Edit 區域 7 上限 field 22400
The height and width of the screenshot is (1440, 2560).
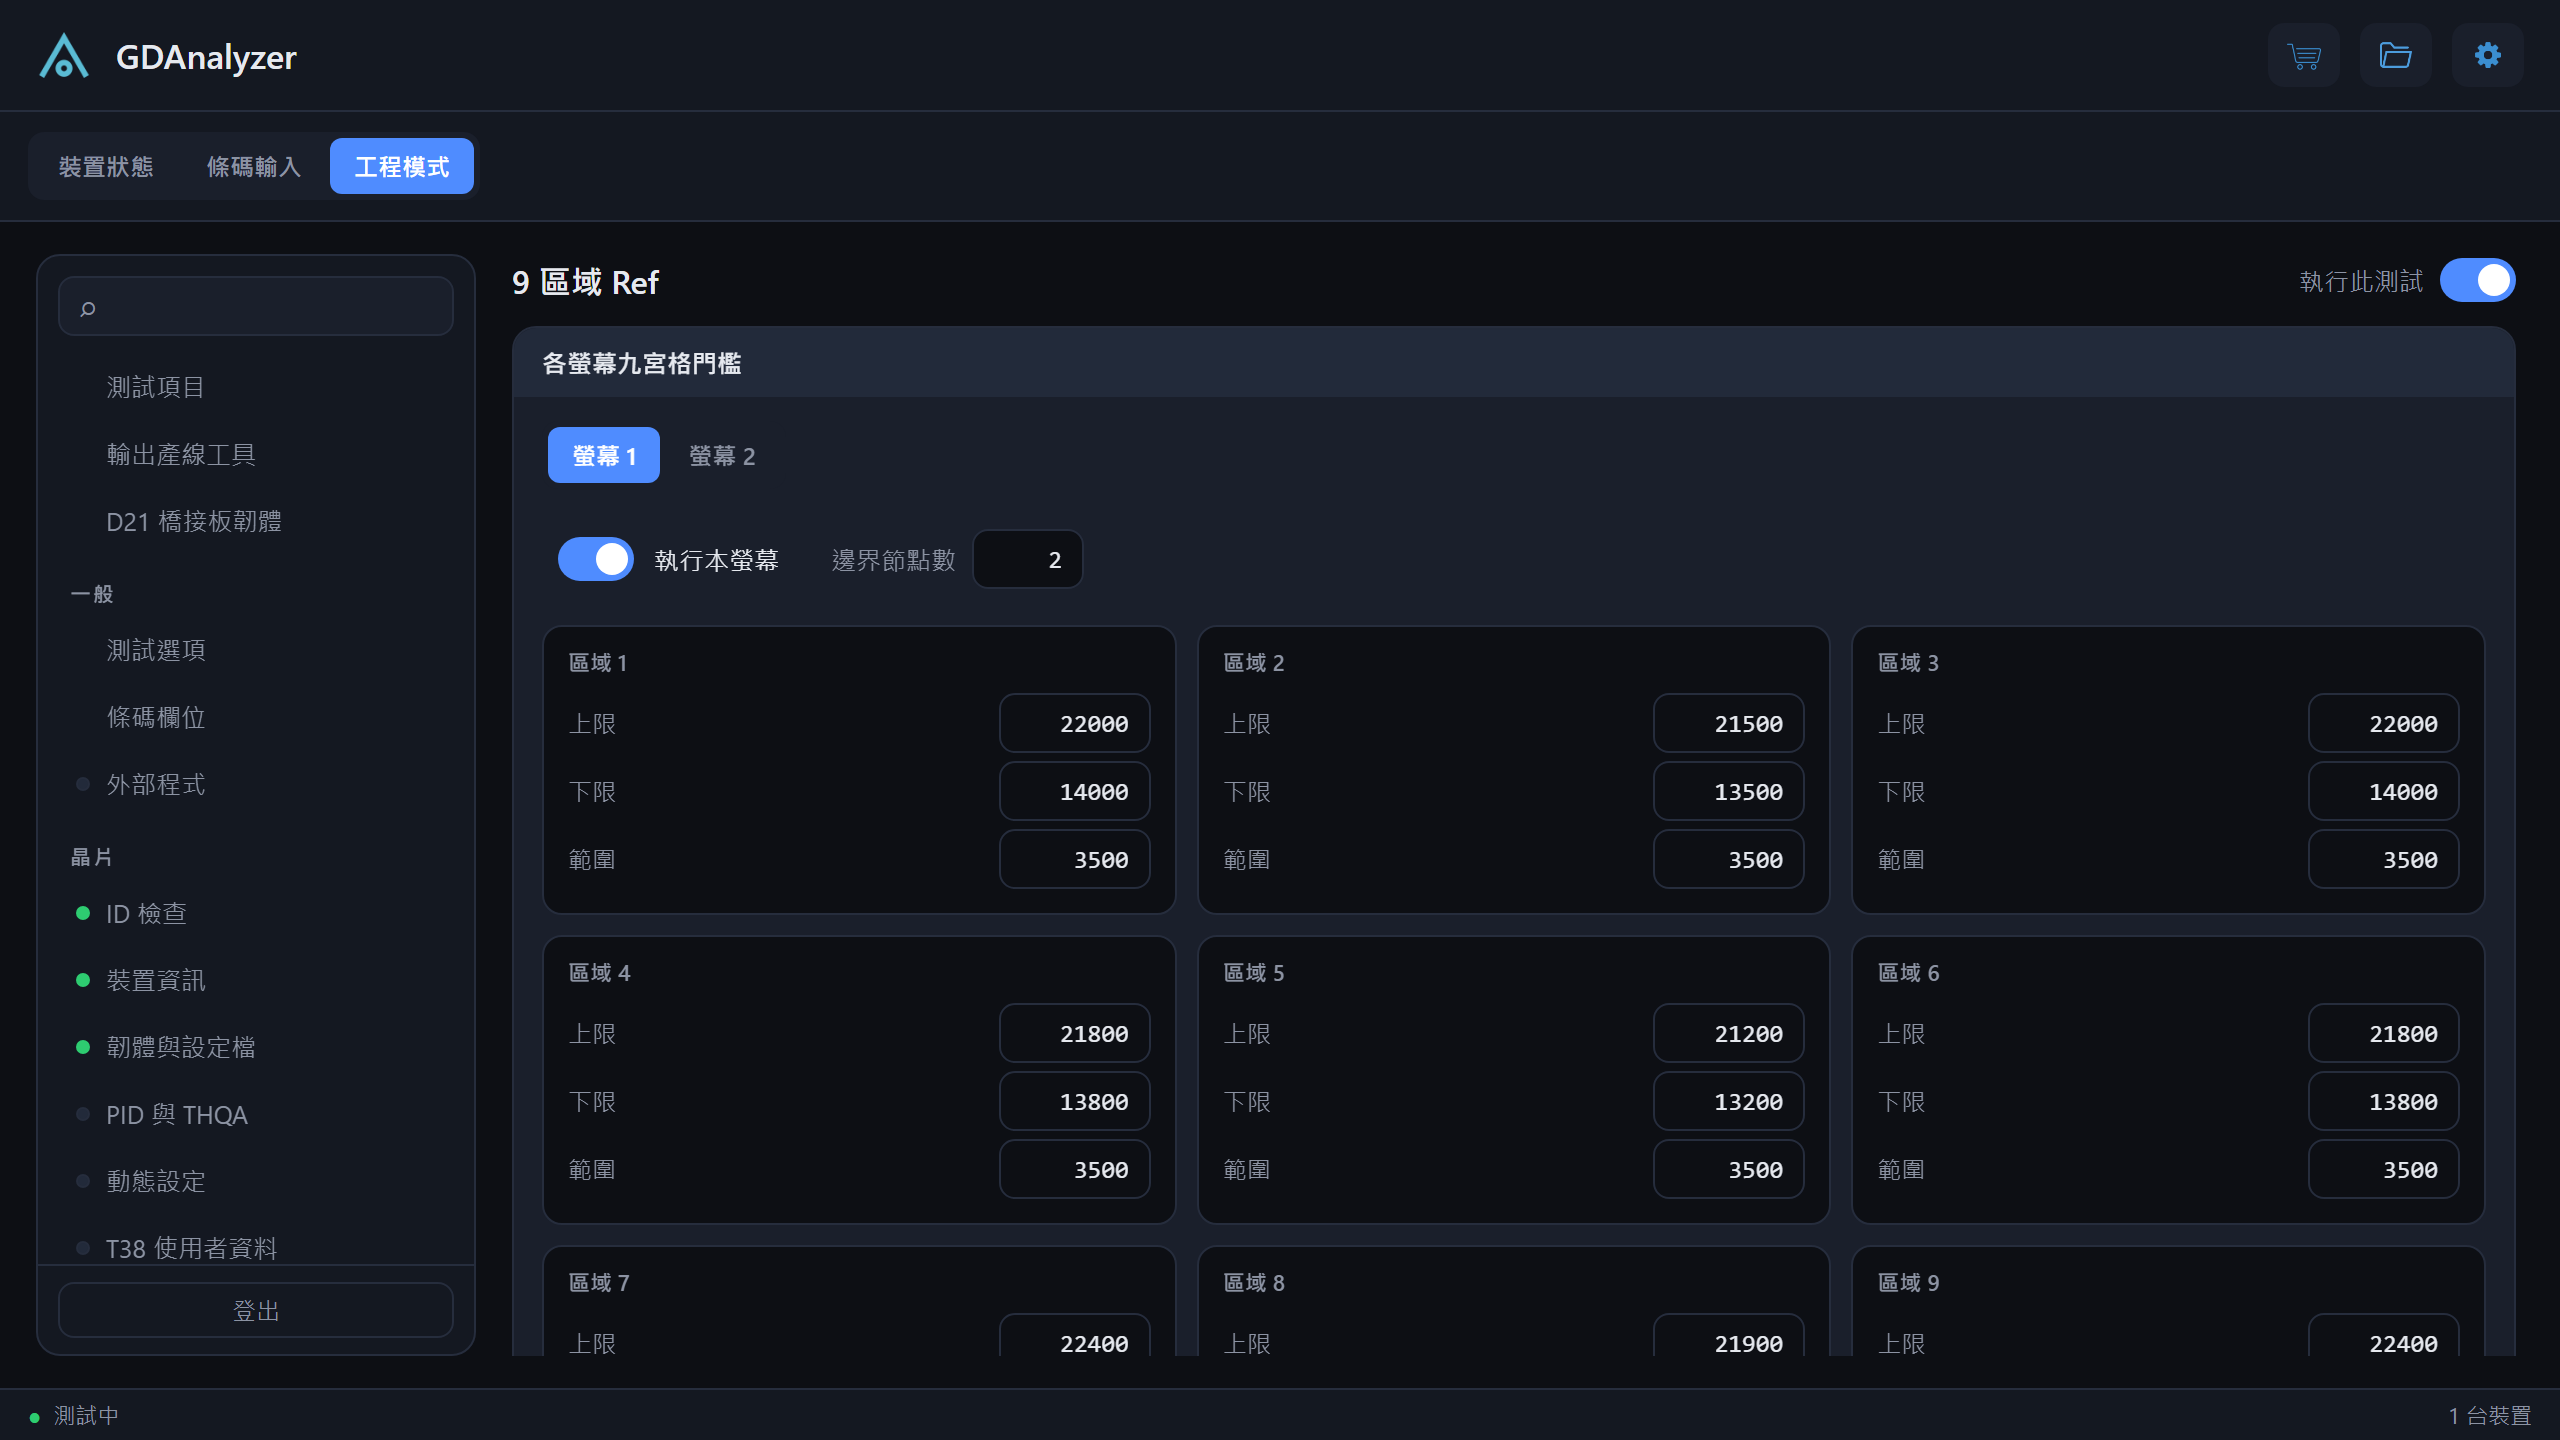(x=1075, y=1335)
